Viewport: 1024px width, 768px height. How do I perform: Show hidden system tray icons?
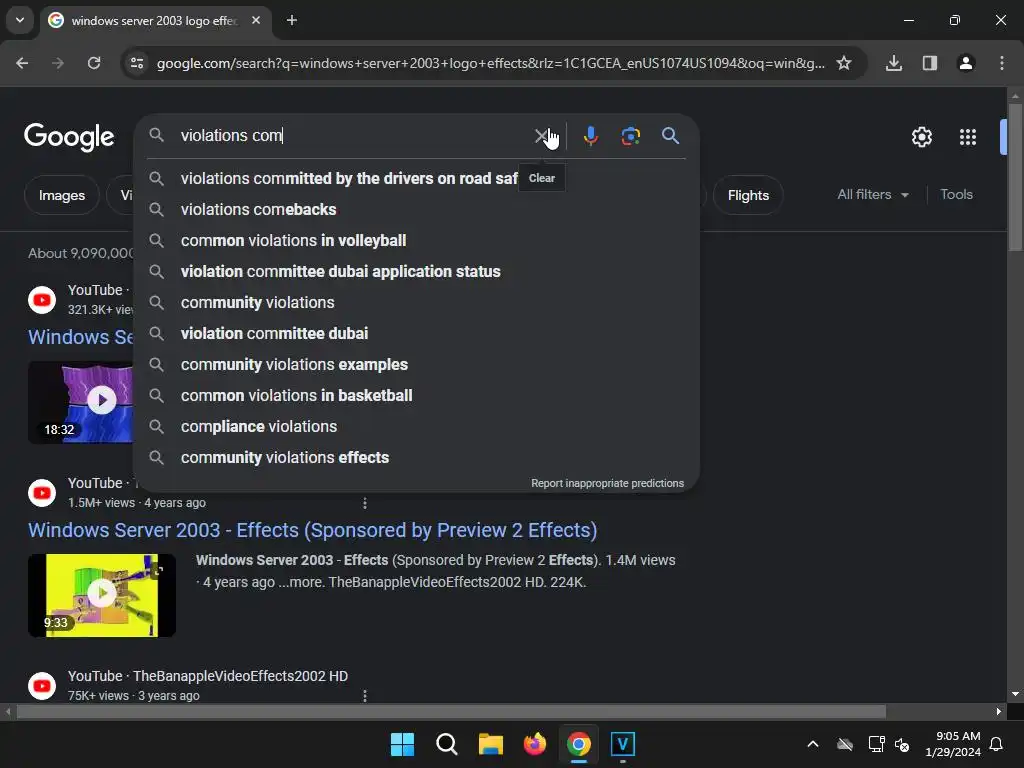[x=812, y=744]
